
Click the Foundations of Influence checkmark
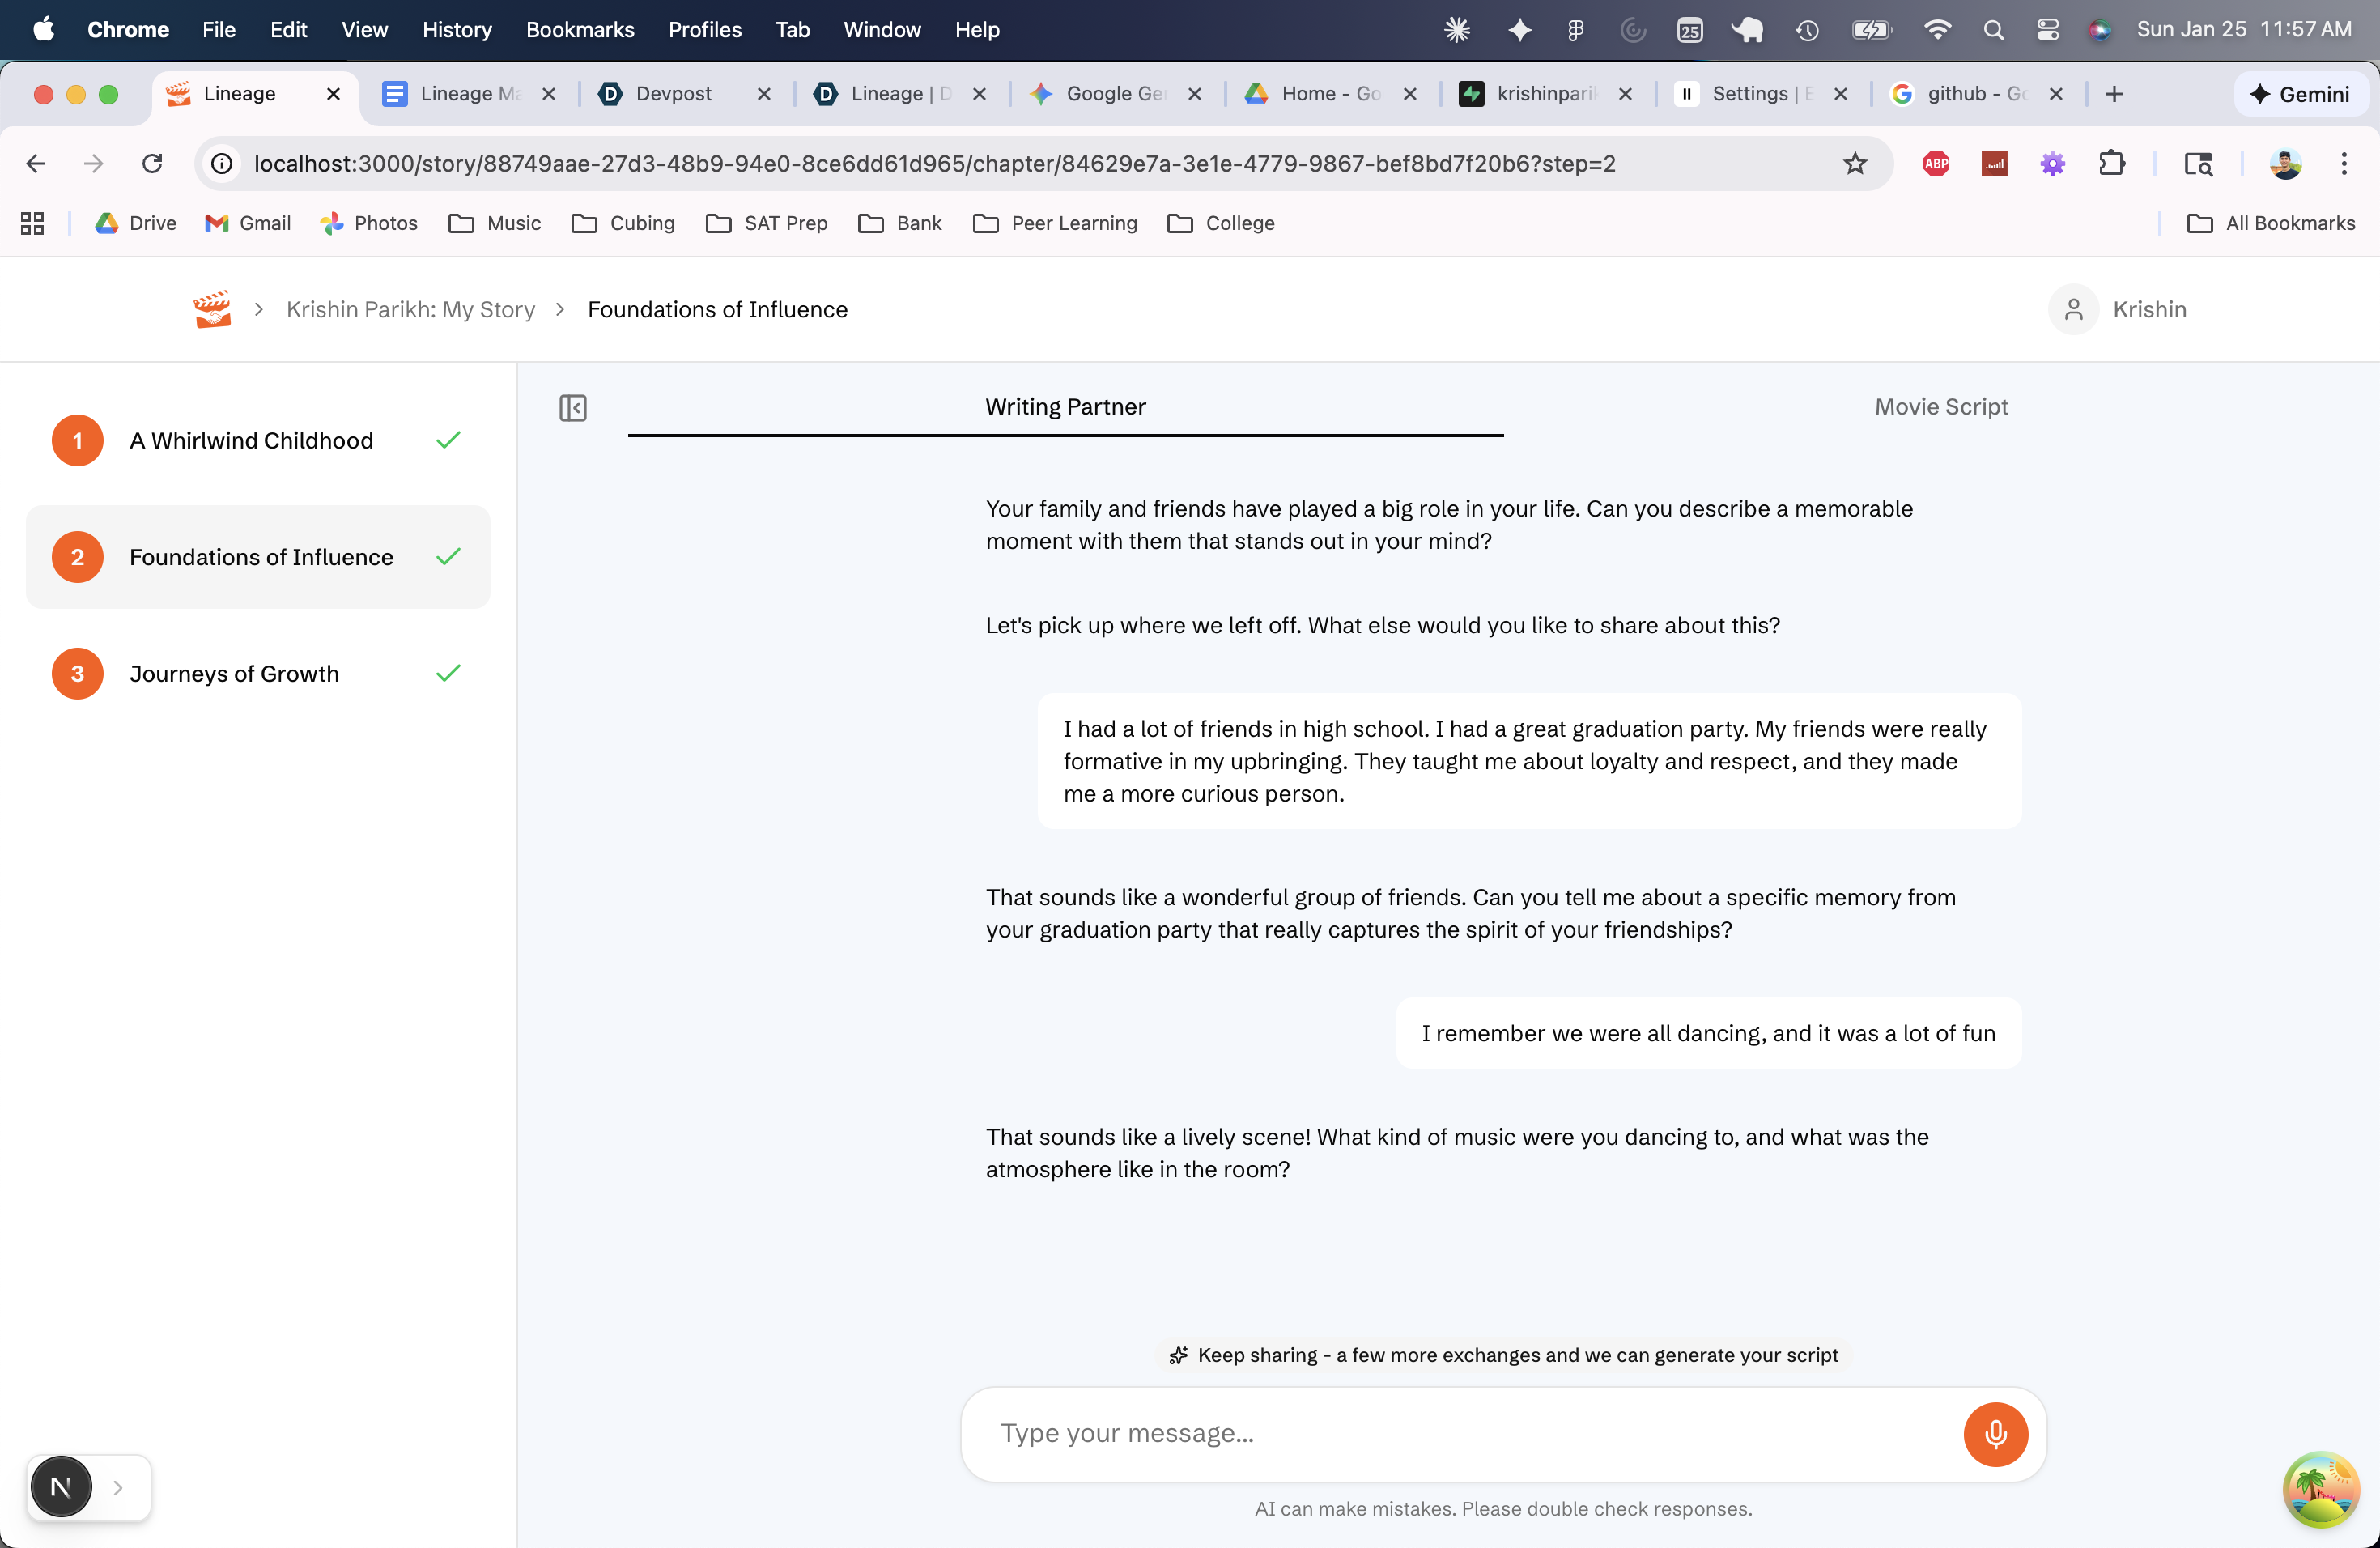448,556
